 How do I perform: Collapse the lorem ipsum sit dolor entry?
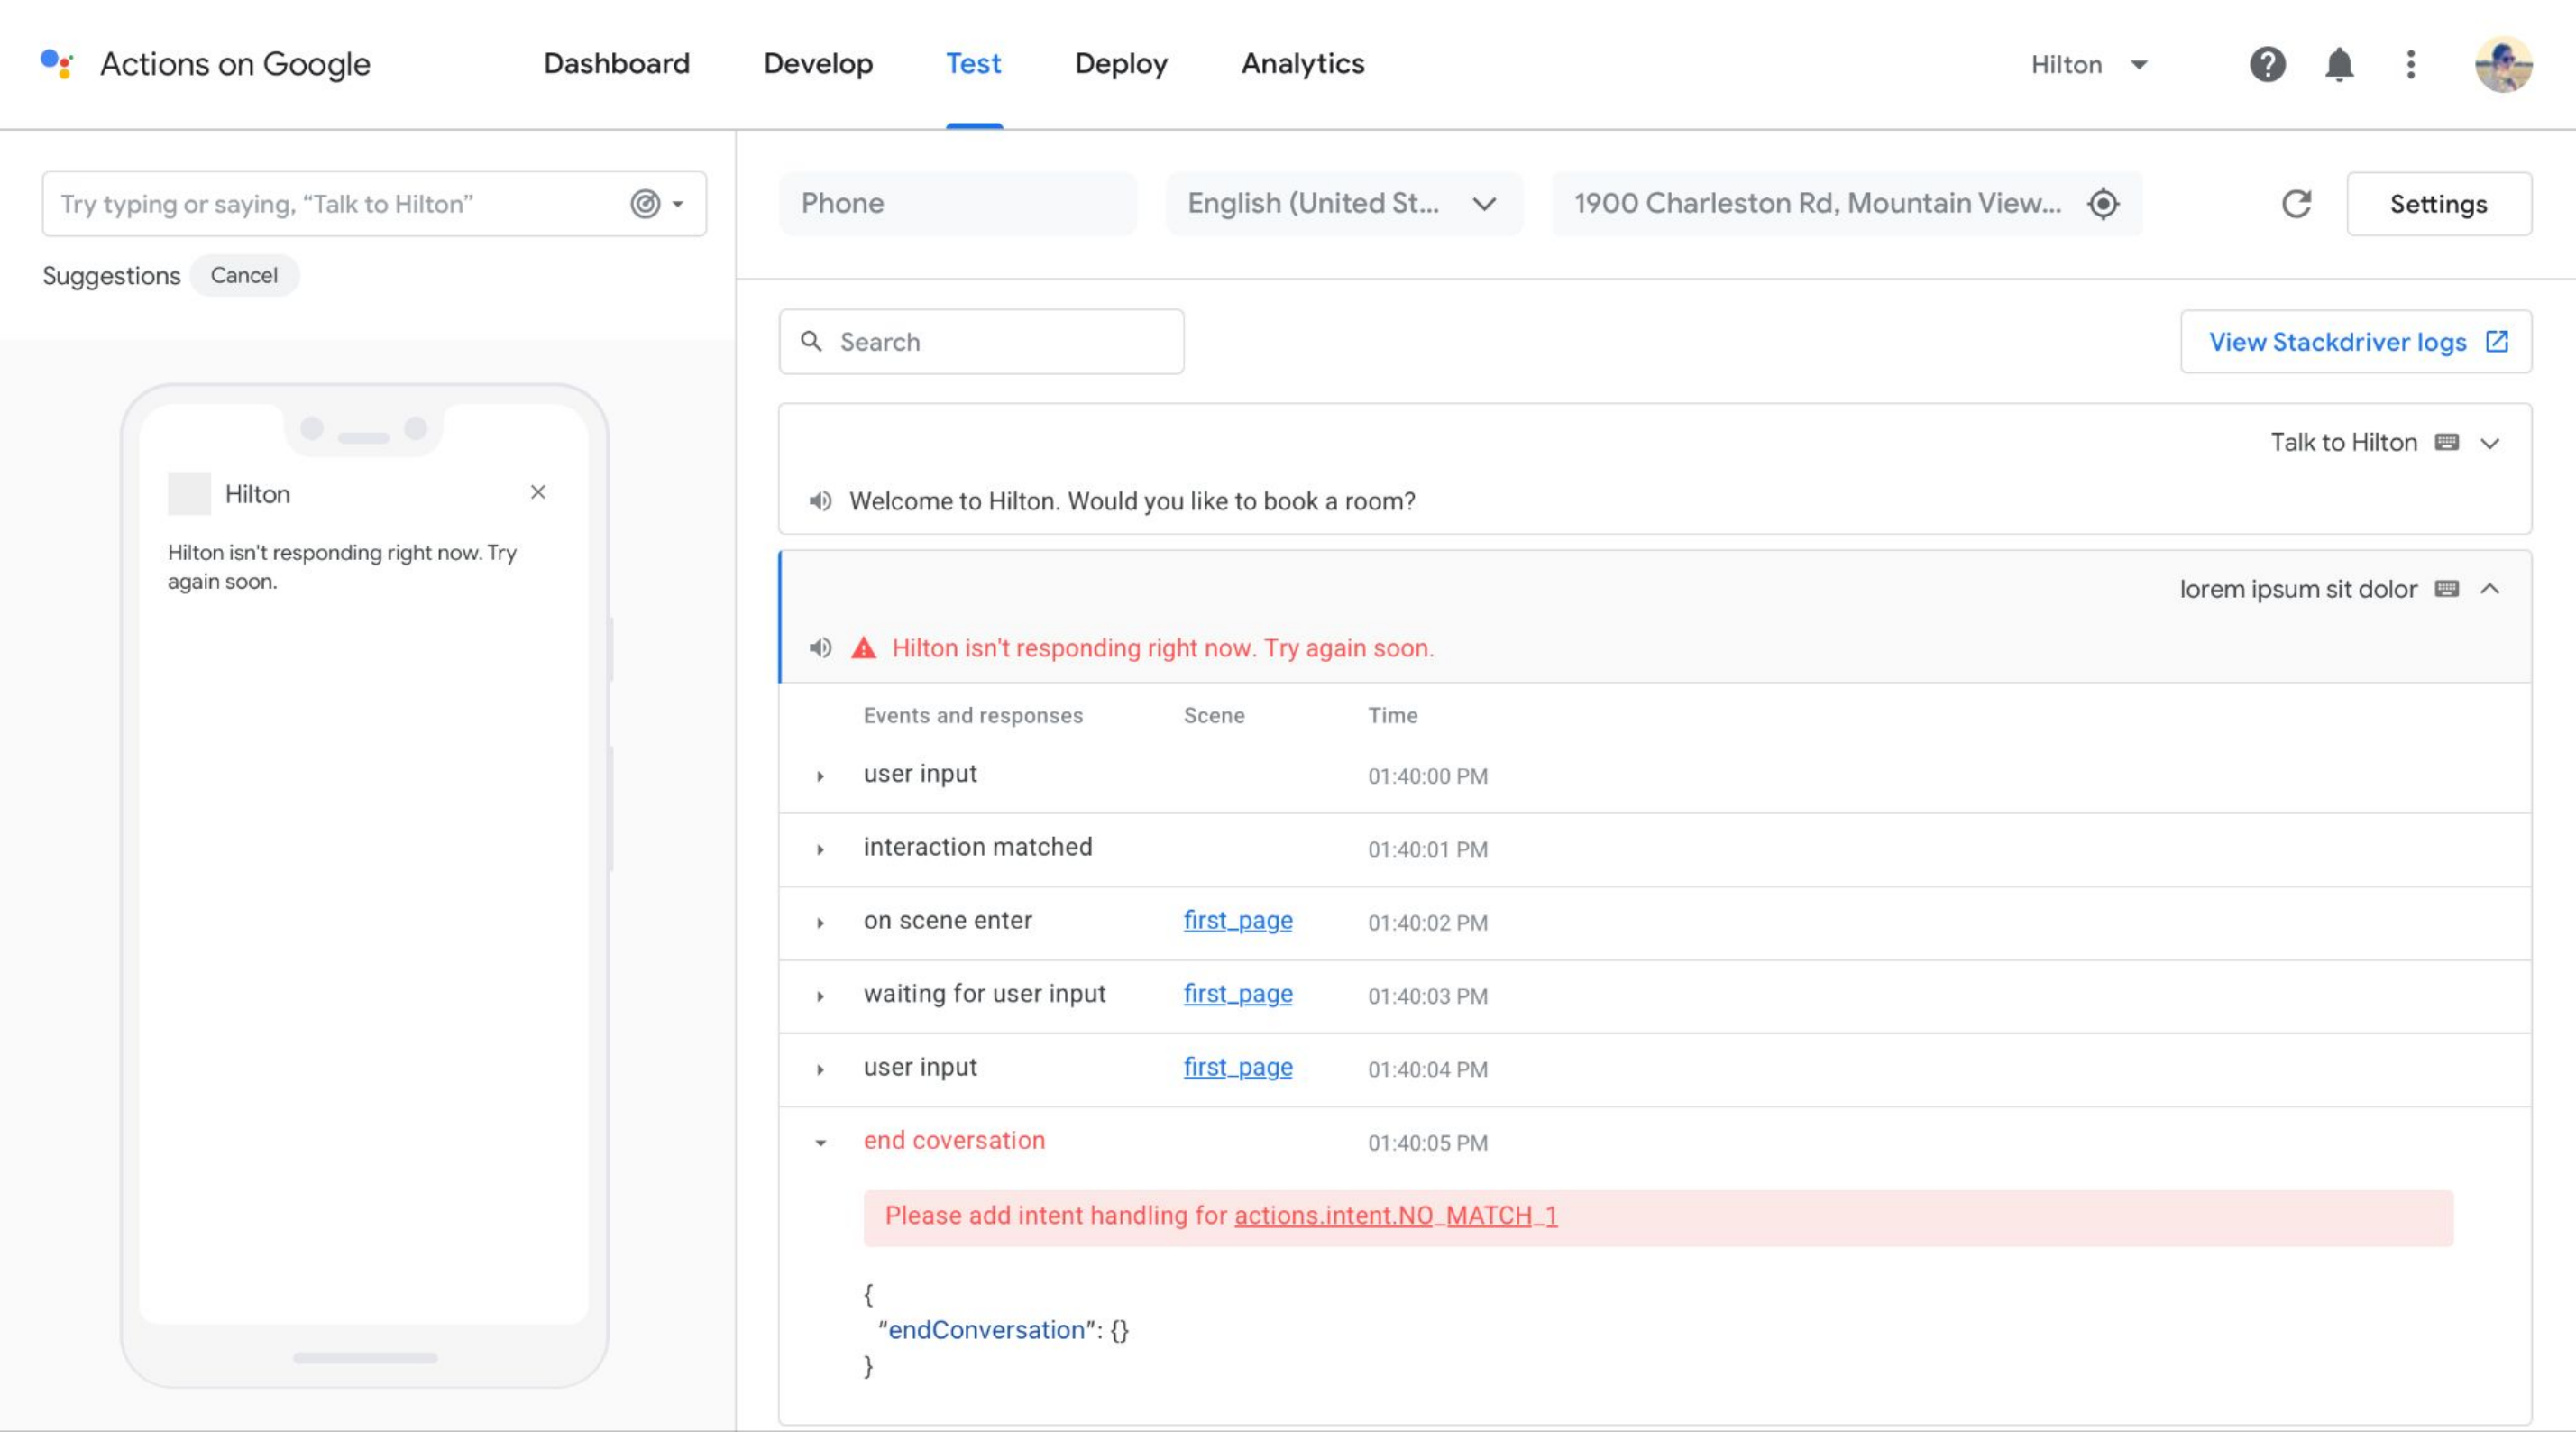point(2490,589)
